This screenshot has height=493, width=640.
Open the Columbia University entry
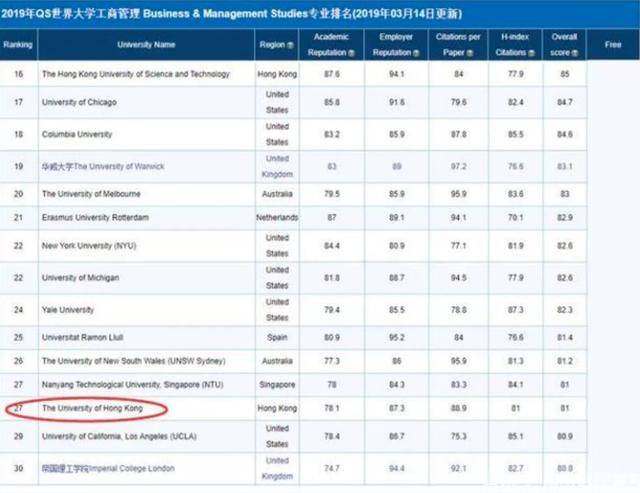pos(78,133)
